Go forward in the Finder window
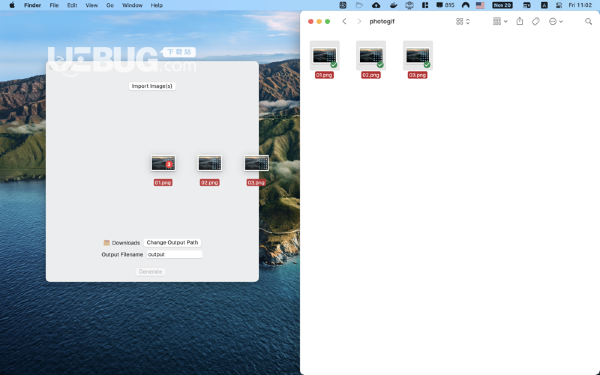Screen dimensions: 600x375 pyautogui.click(x=359, y=21)
